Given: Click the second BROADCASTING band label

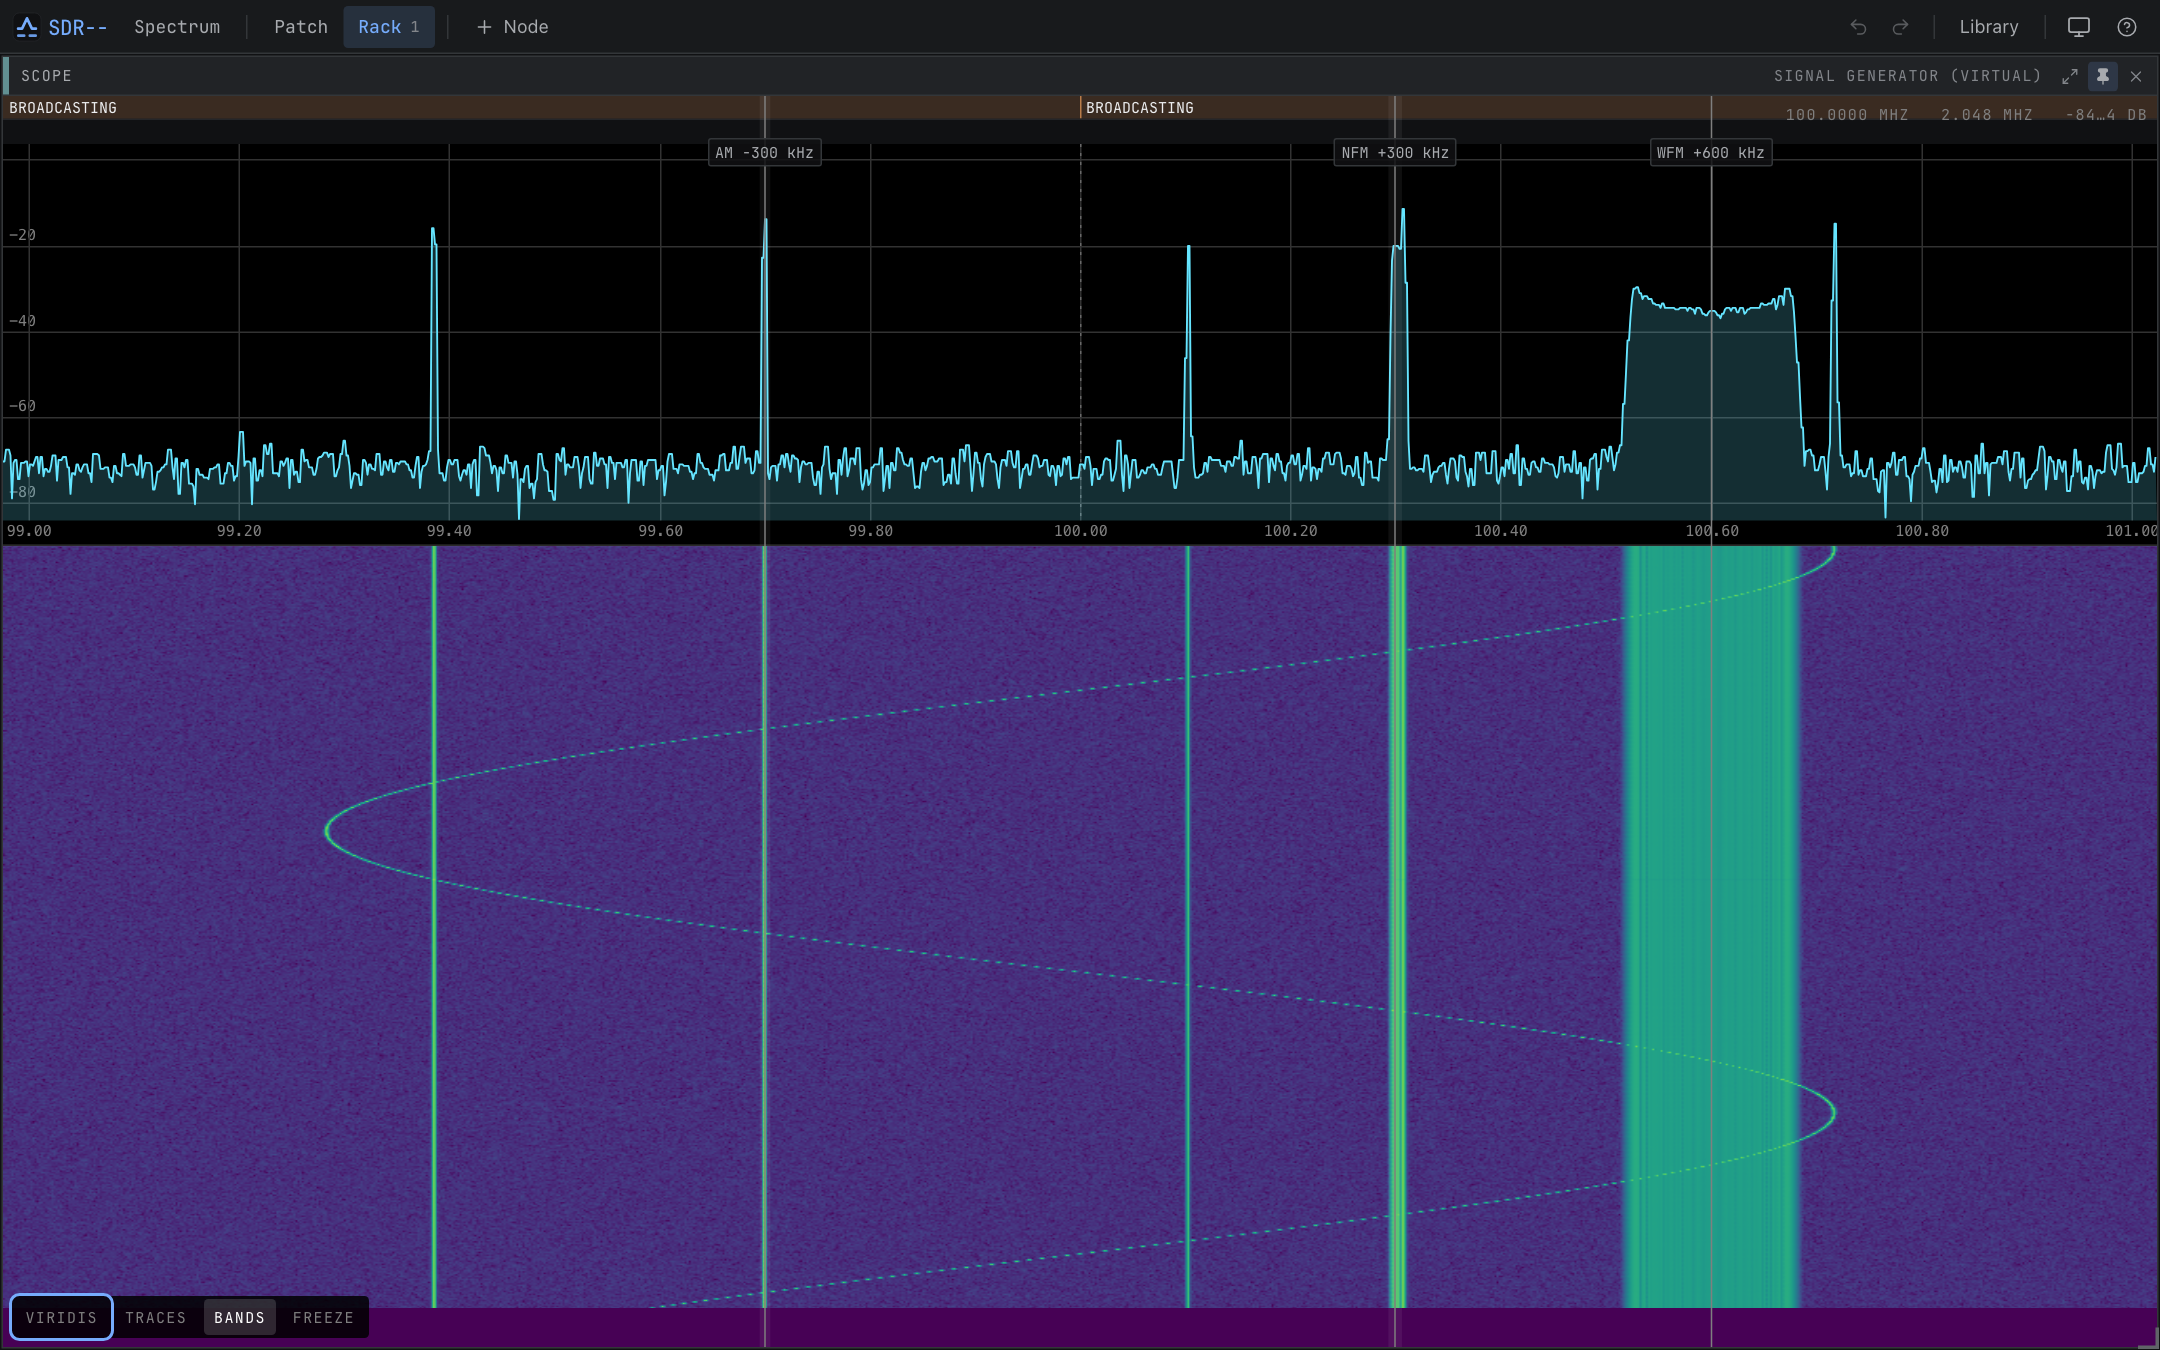Looking at the screenshot, I should click(1140, 108).
